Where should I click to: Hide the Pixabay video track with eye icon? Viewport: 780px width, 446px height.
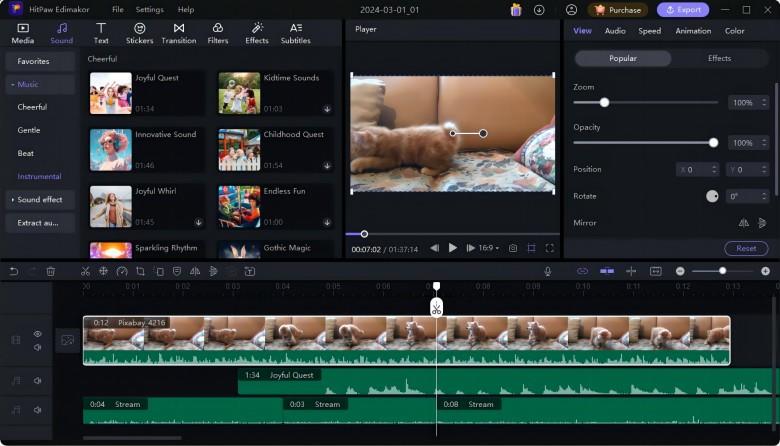[x=37, y=334]
